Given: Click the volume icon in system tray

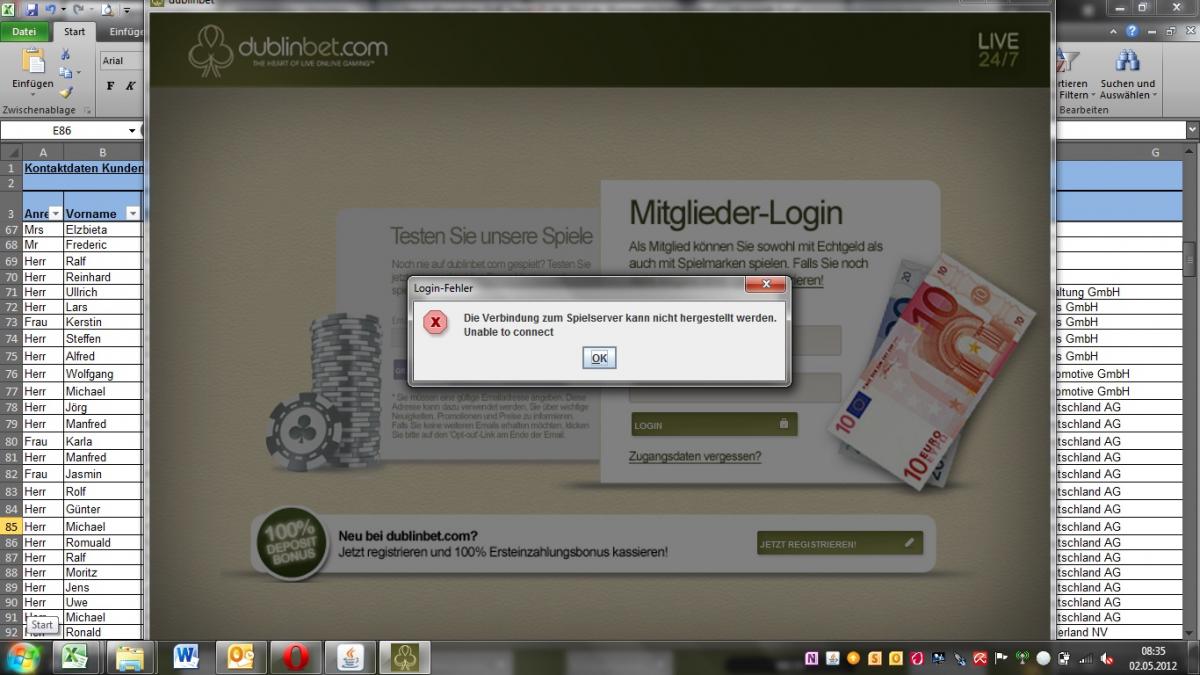Looking at the screenshot, I should pos(1107,658).
